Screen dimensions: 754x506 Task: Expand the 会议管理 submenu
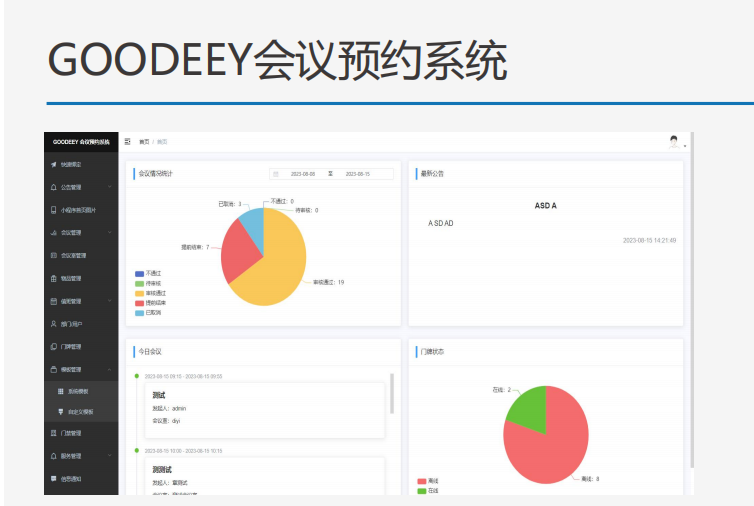109,233
